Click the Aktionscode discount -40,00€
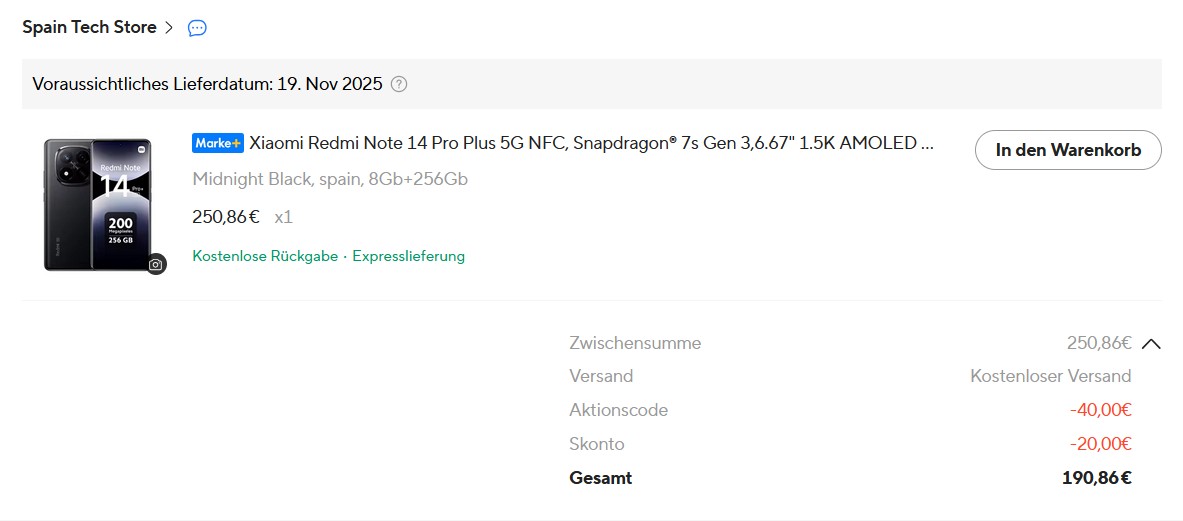Screen dimensions: 1183x521 point(1100,410)
